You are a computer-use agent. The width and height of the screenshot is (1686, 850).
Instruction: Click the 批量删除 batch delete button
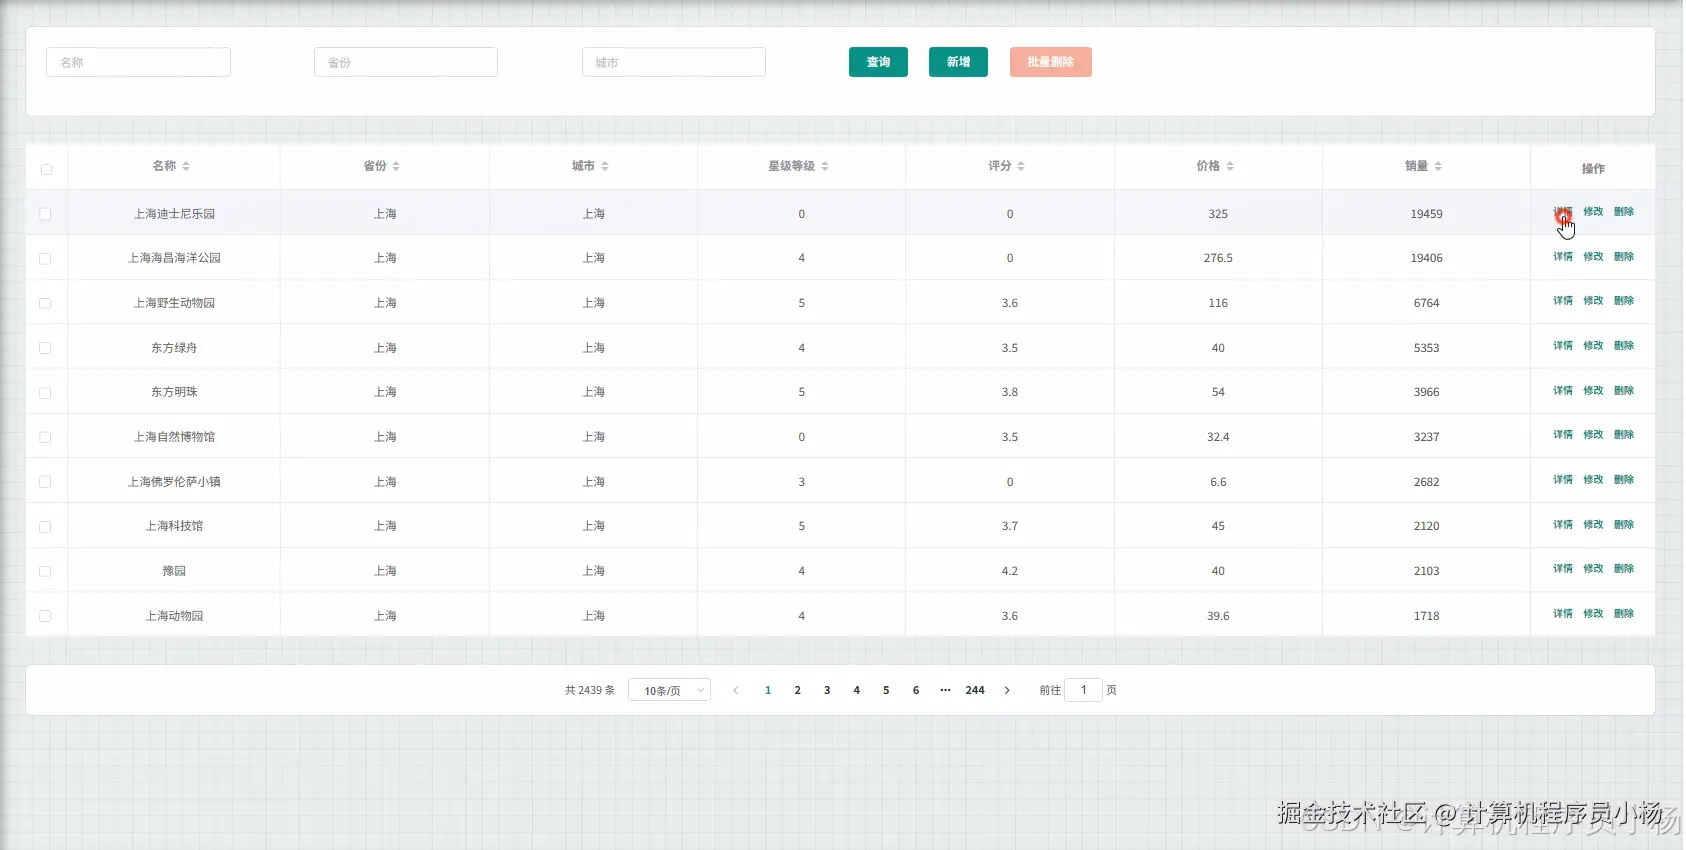1050,62
